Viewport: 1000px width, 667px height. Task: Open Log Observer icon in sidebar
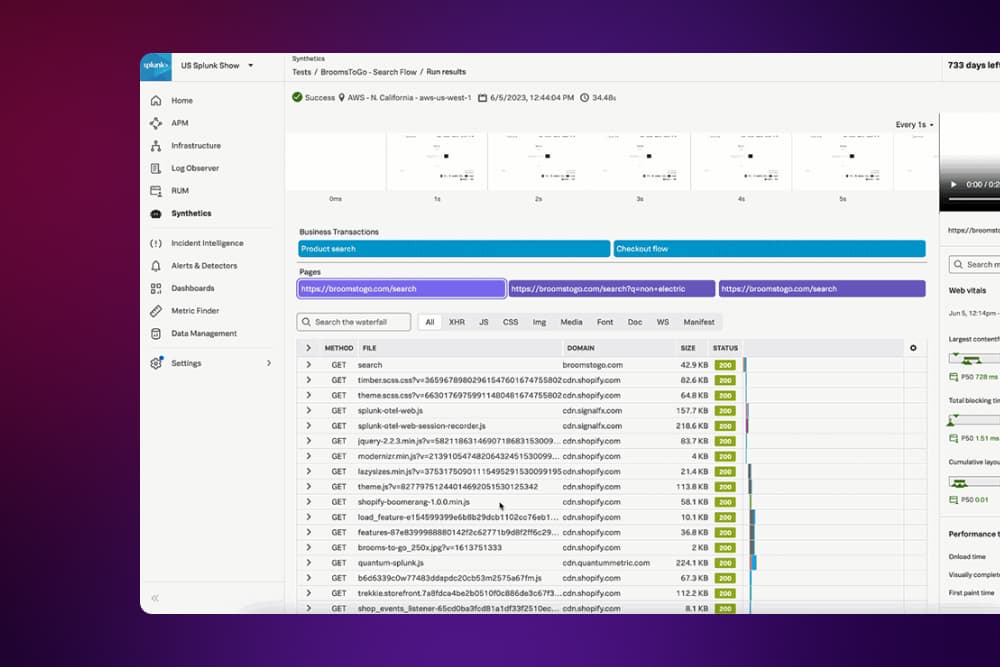(x=155, y=168)
